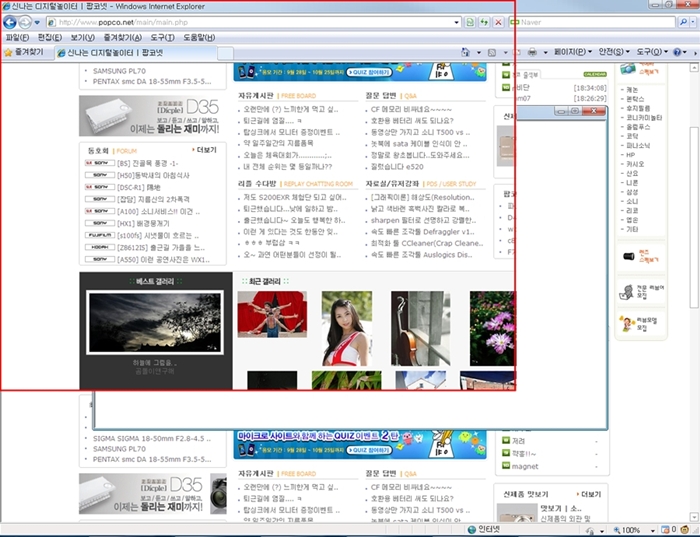This screenshot has width=700, height=537.
Task: Open post 속도 빠른 조각틀 Defraggler v1..
Action: [422, 232]
